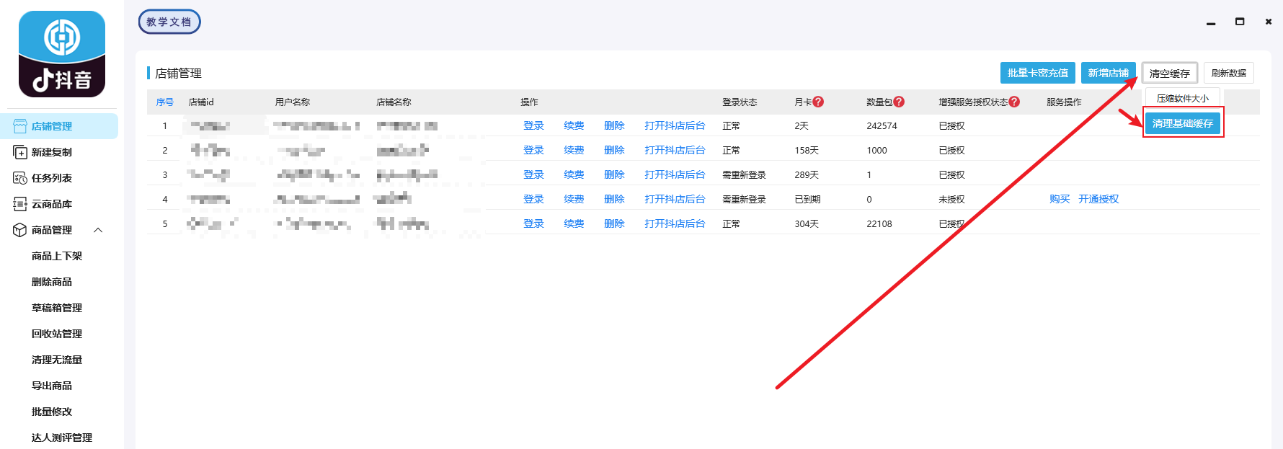The height and width of the screenshot is (449, 1283).
Task: Open 清理无流量 in sidebar
Action: (57, 360)
